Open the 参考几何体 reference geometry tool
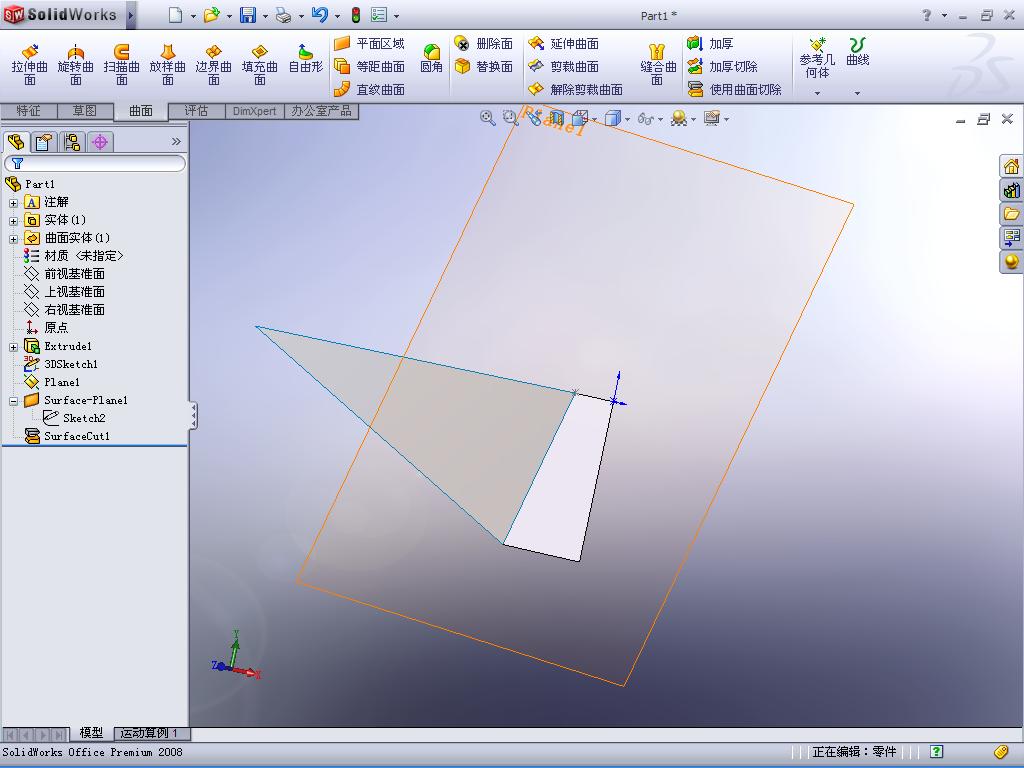 pyautogui.click(x=817, y=57)
